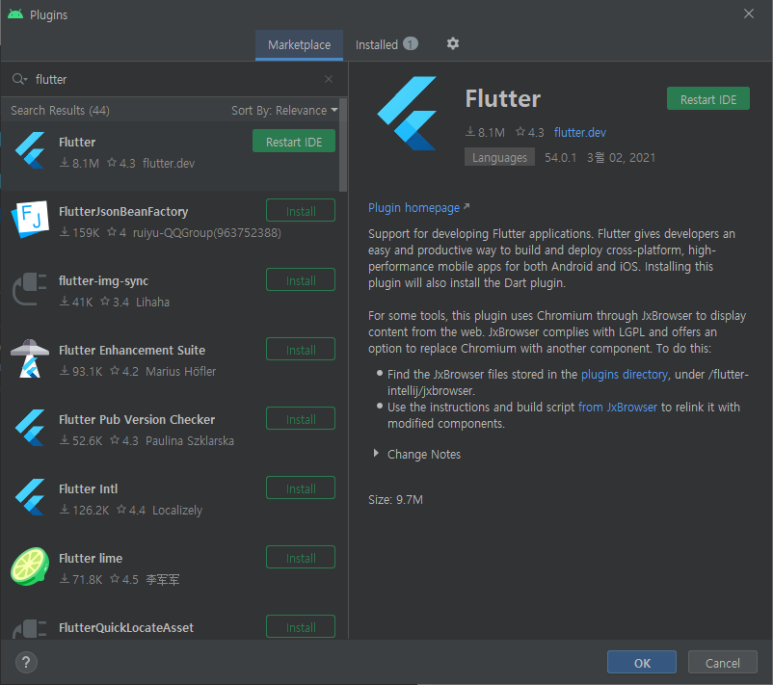Click the Cancel button

tap(722, 662)
